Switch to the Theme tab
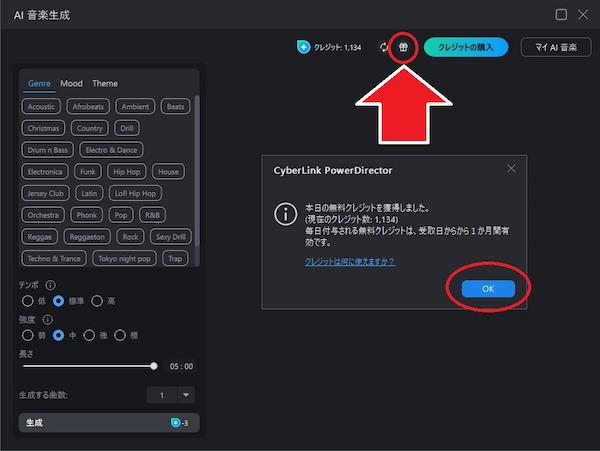The image size is (600, 451). coord(105,83)
